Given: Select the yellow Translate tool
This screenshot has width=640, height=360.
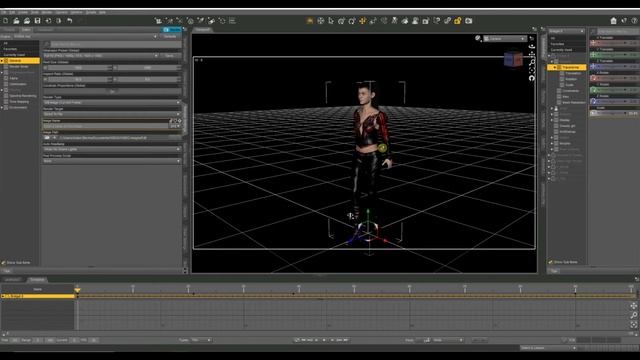Looking at the screenshot, I should (362, 20).
